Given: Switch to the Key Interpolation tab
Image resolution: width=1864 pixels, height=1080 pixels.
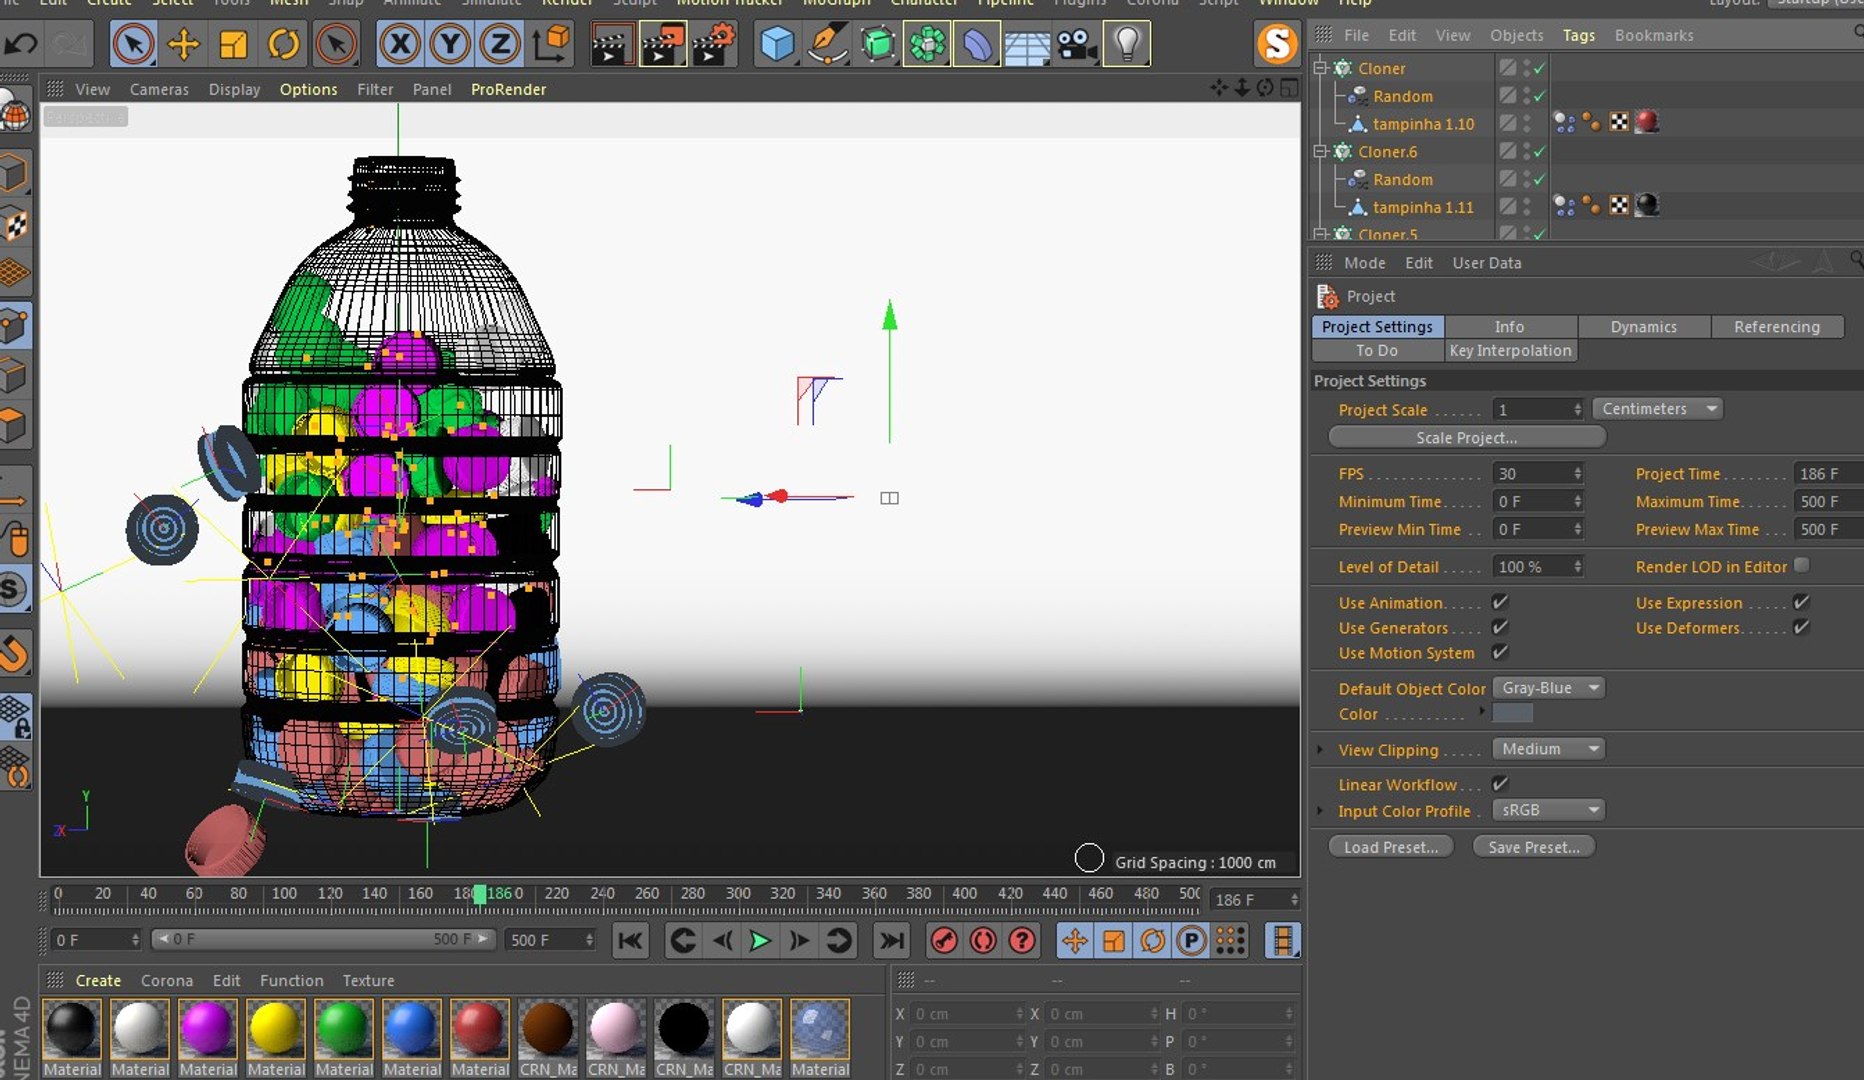Looking at the screenshot, I should point(1510,351).
